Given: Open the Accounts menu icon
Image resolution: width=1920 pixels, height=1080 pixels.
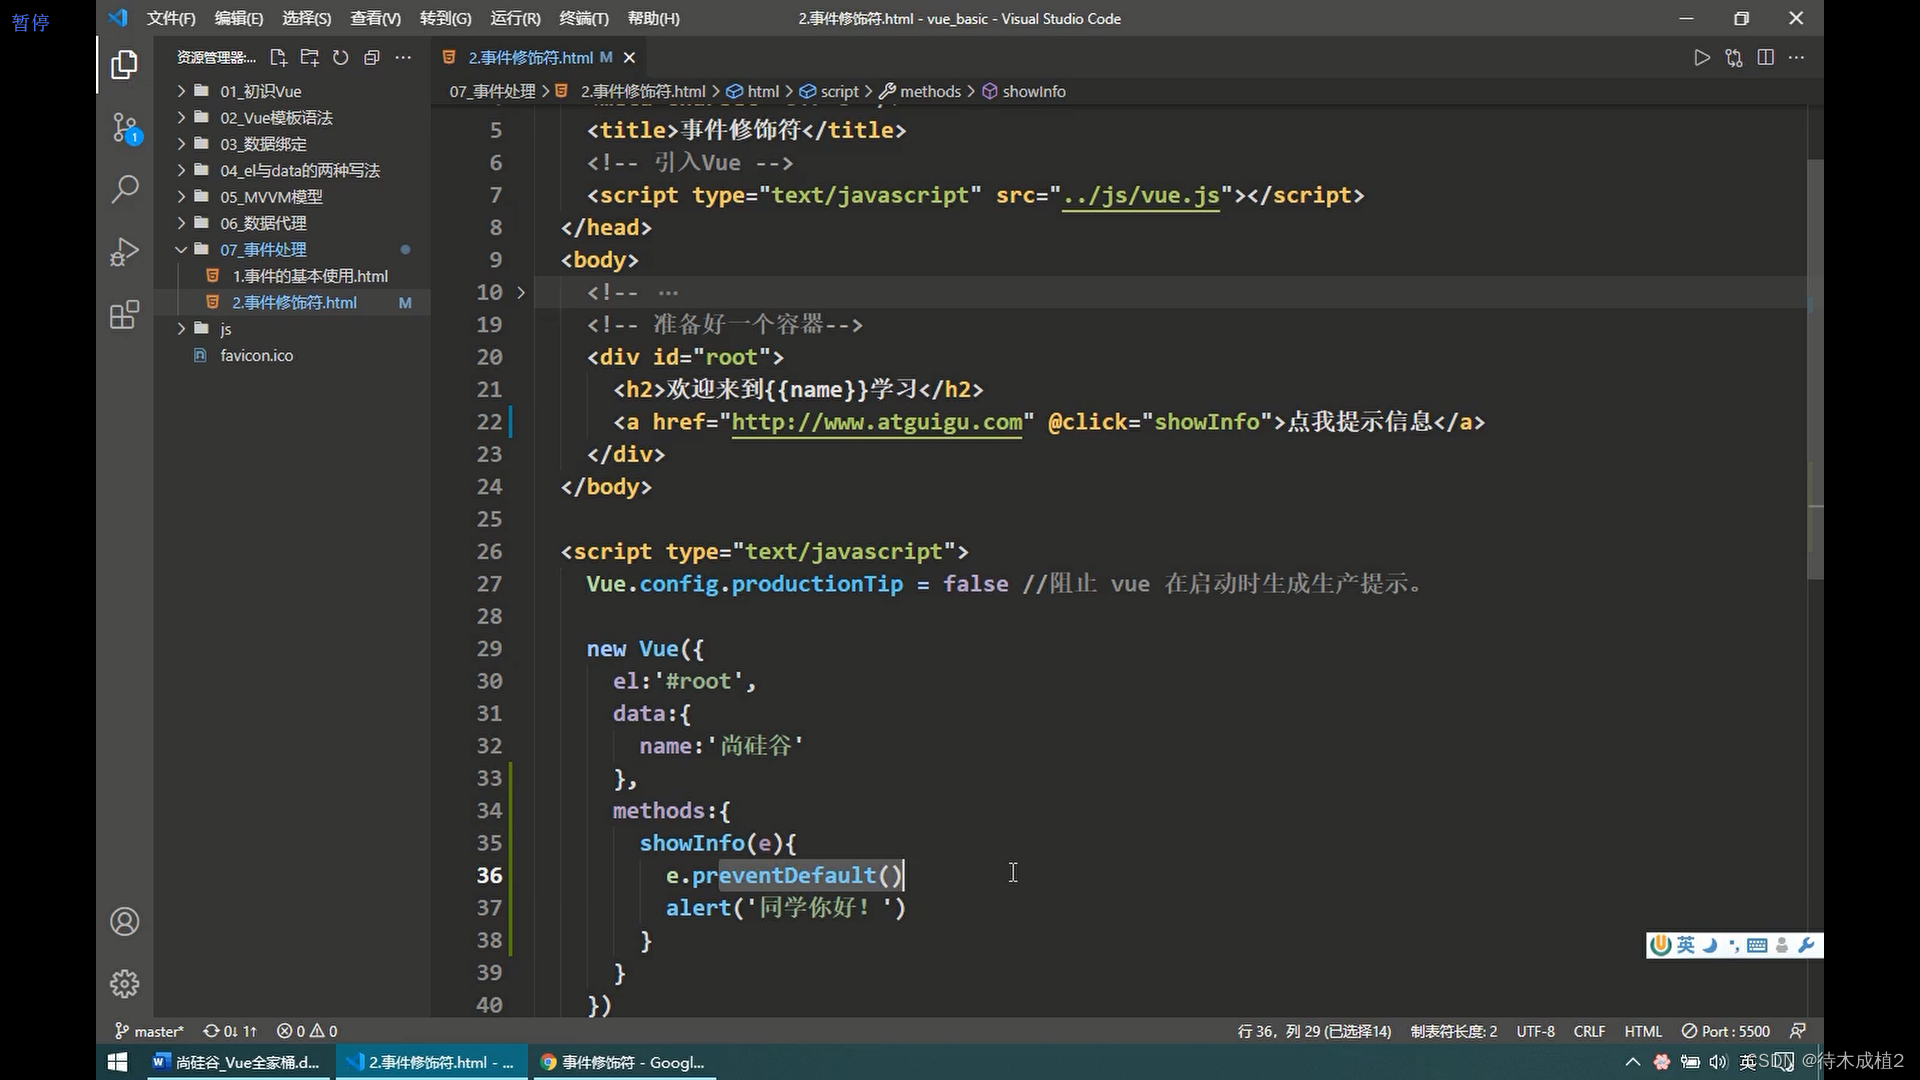Looking at the screenshot, I should (x=124, y=921).
